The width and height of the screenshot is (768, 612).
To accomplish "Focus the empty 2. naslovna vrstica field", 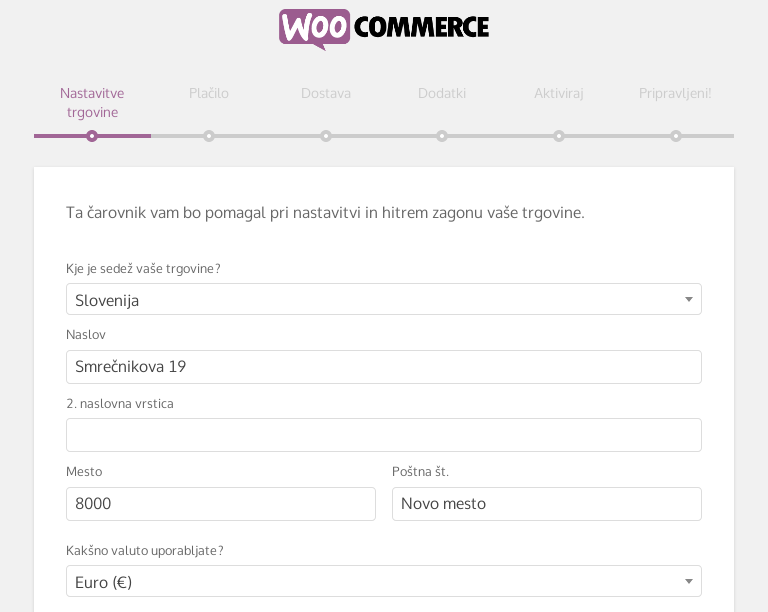I will coord(384,435).
